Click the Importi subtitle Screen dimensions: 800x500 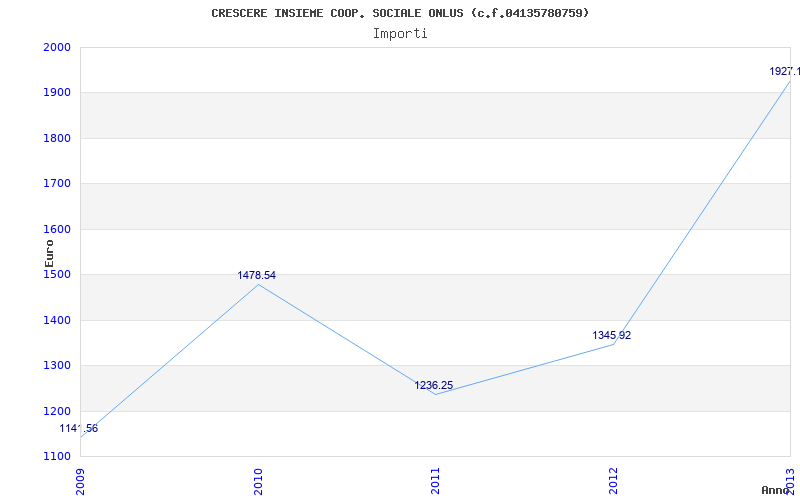(400, 33)
